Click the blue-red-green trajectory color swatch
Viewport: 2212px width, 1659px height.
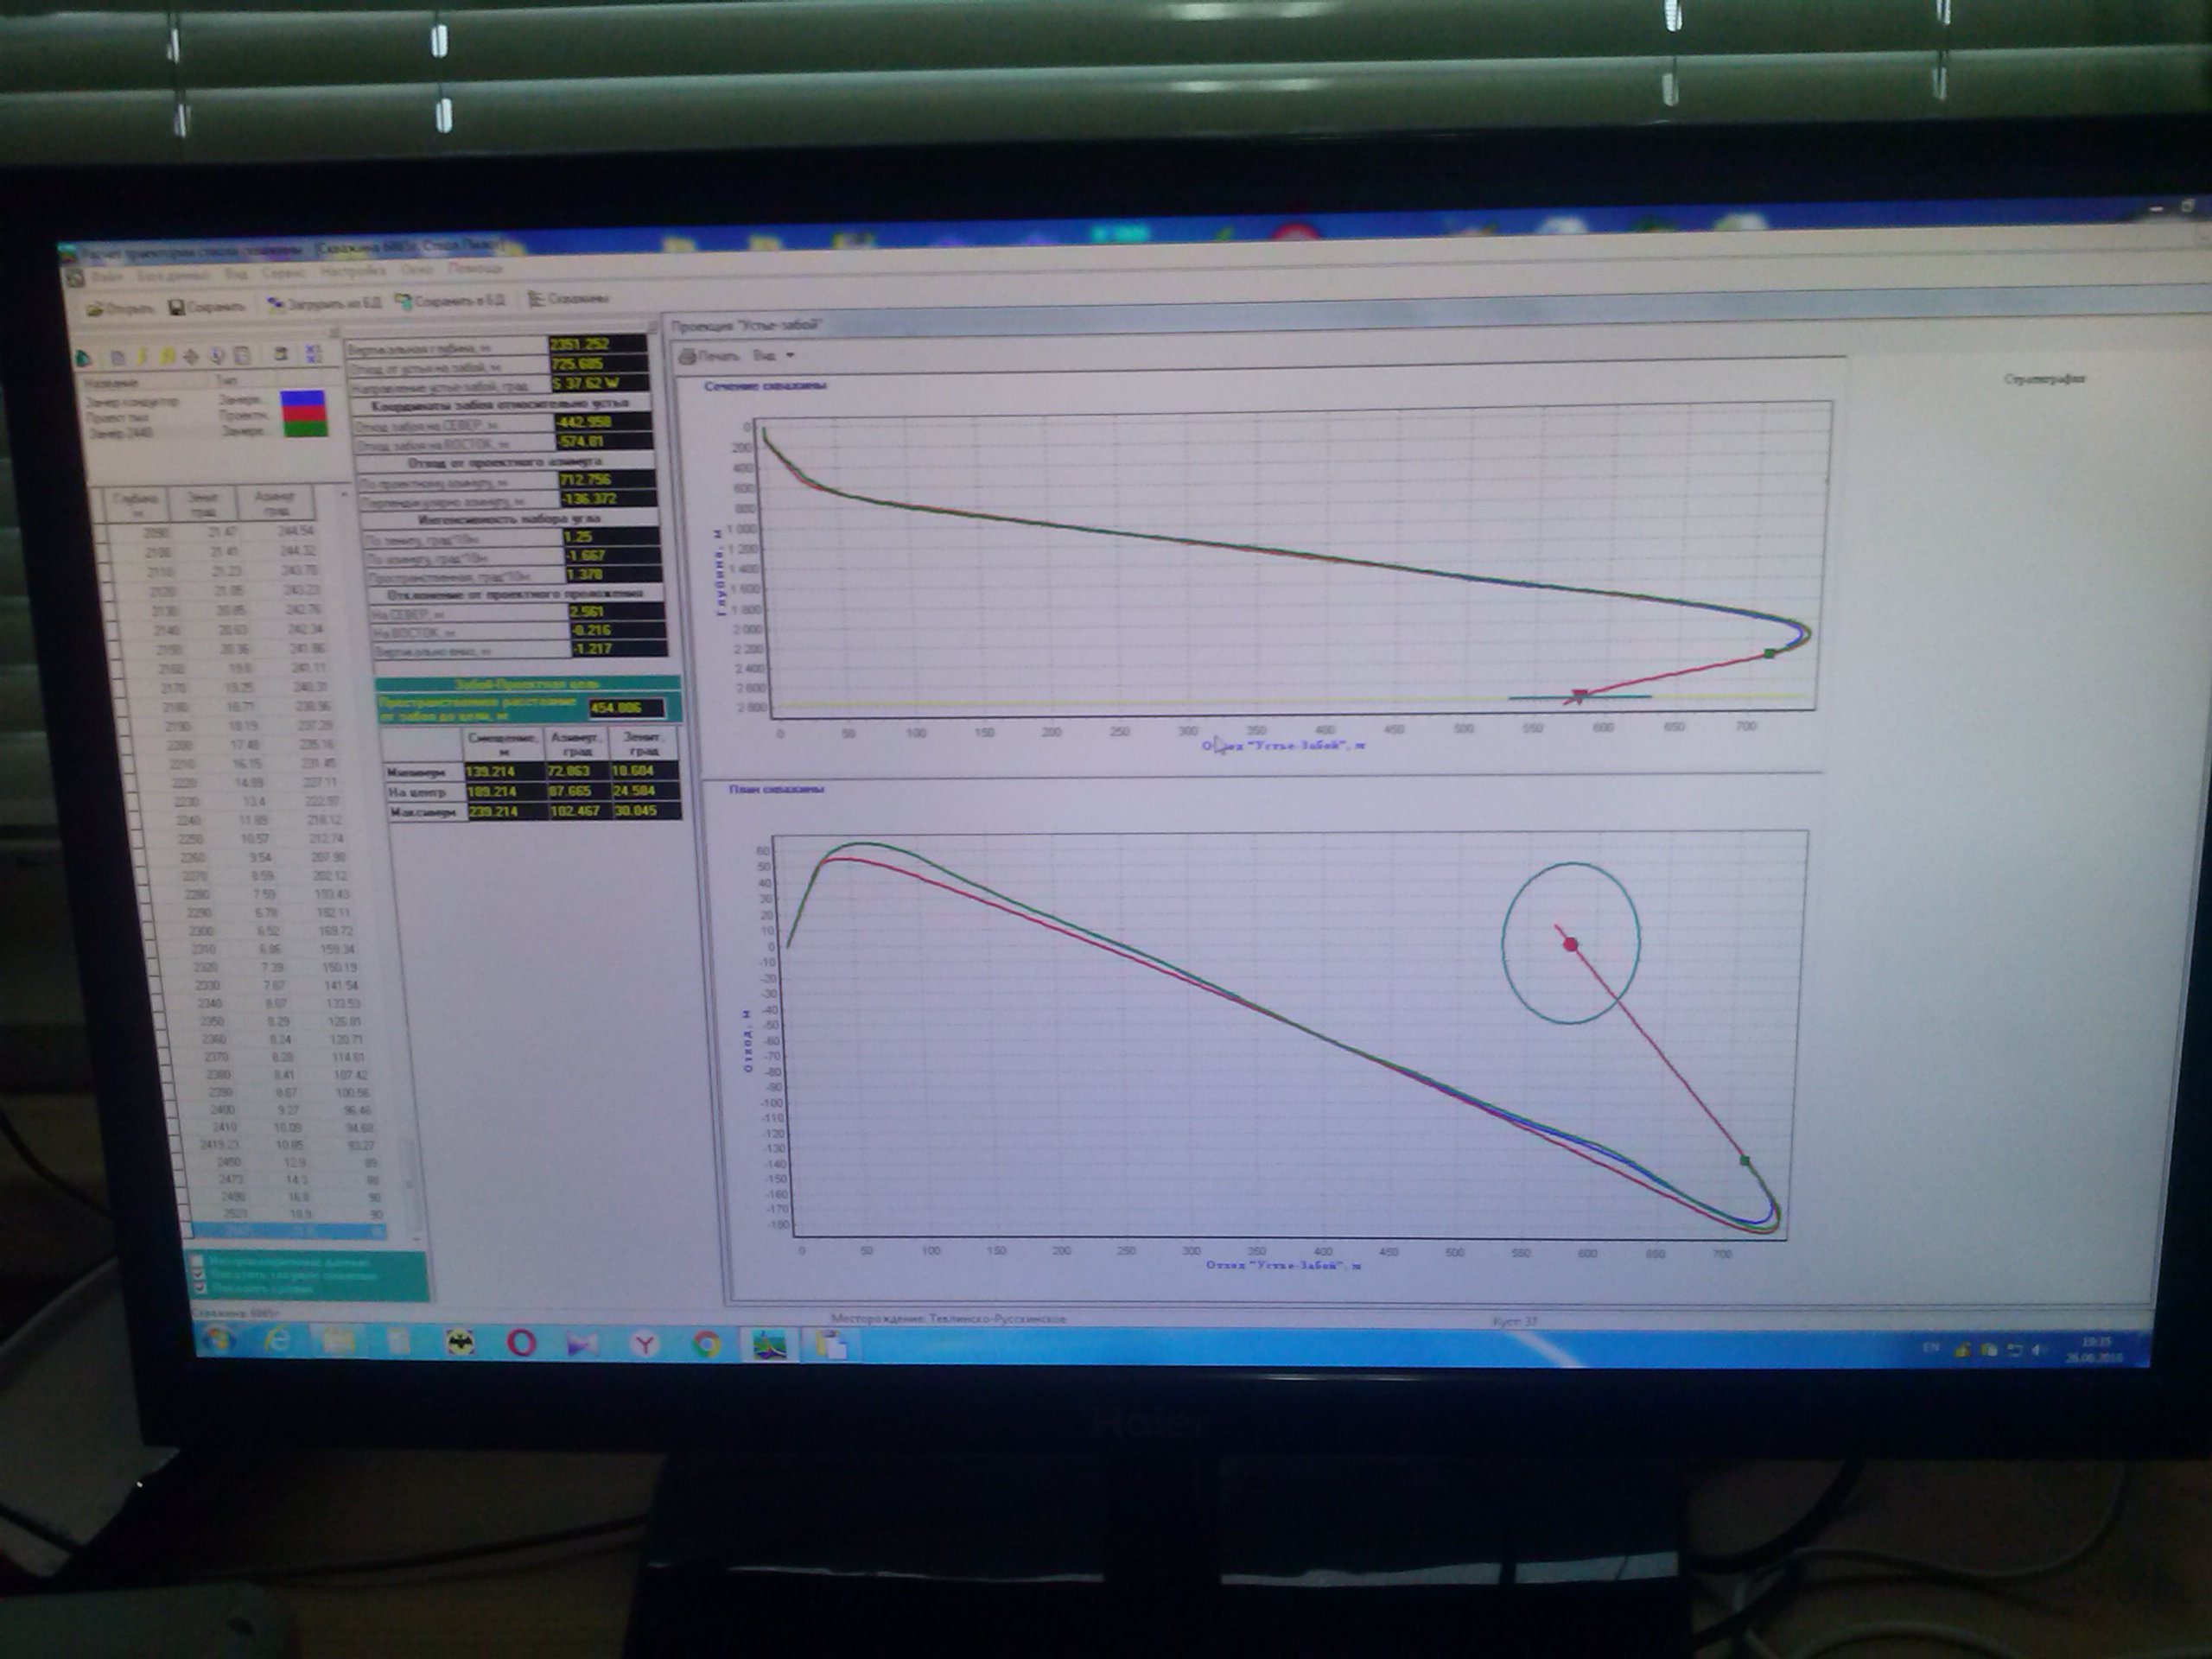(x=304, y=414)
